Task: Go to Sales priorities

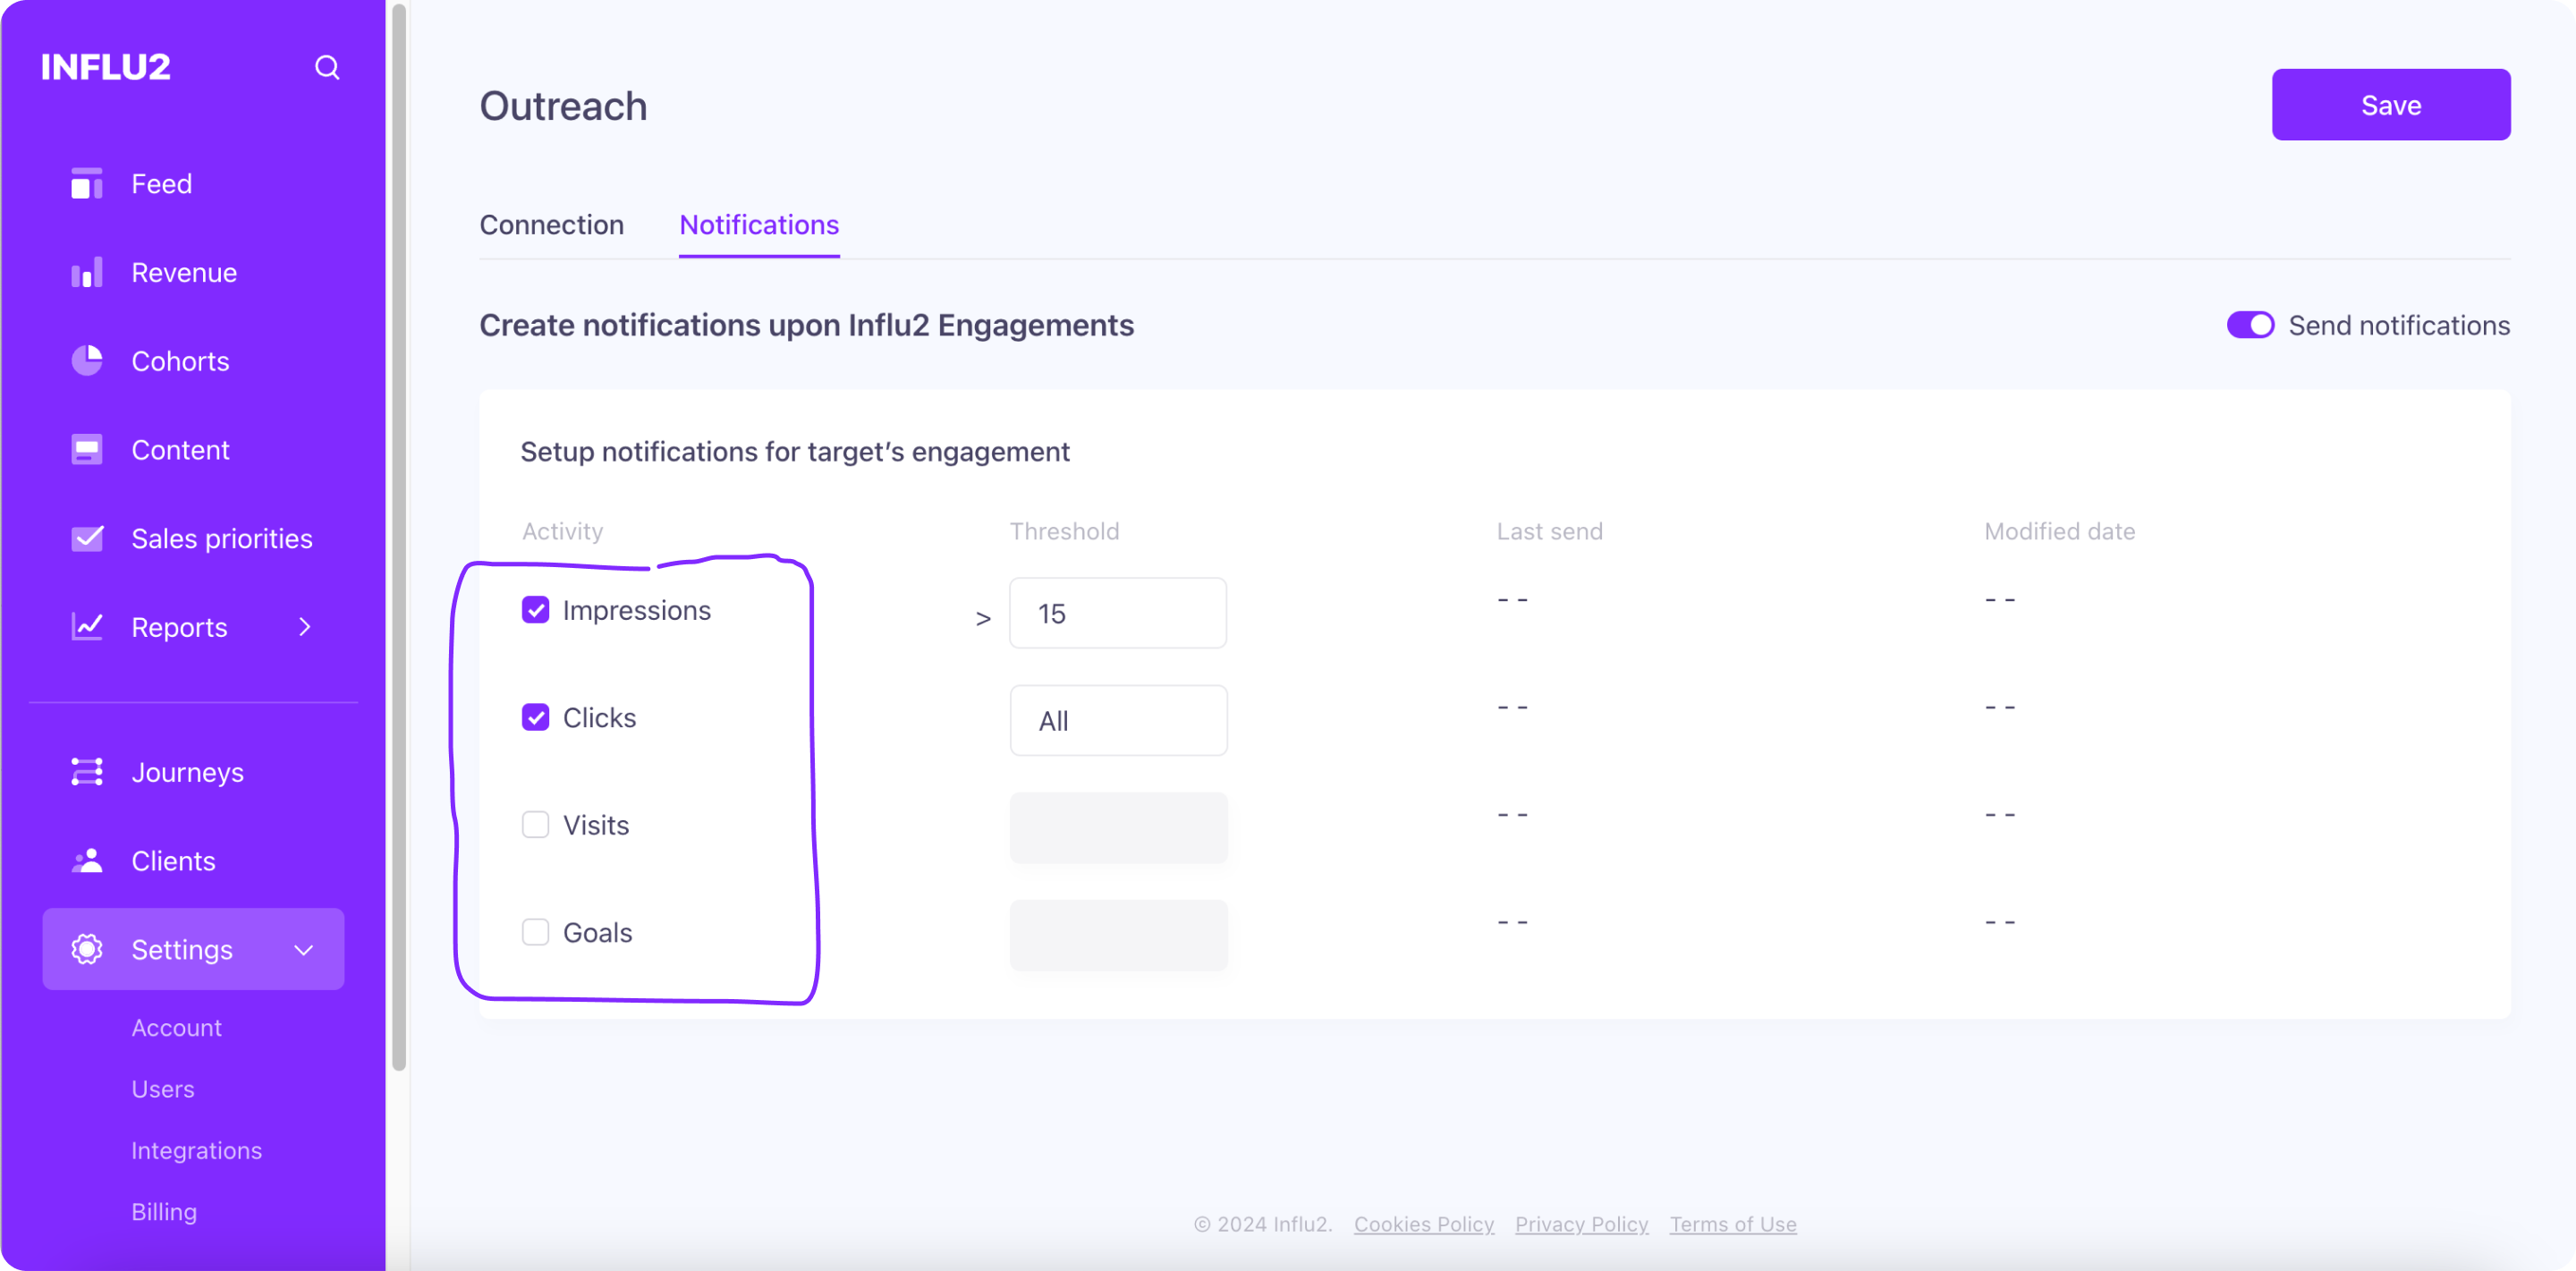Action: point(222,539)
